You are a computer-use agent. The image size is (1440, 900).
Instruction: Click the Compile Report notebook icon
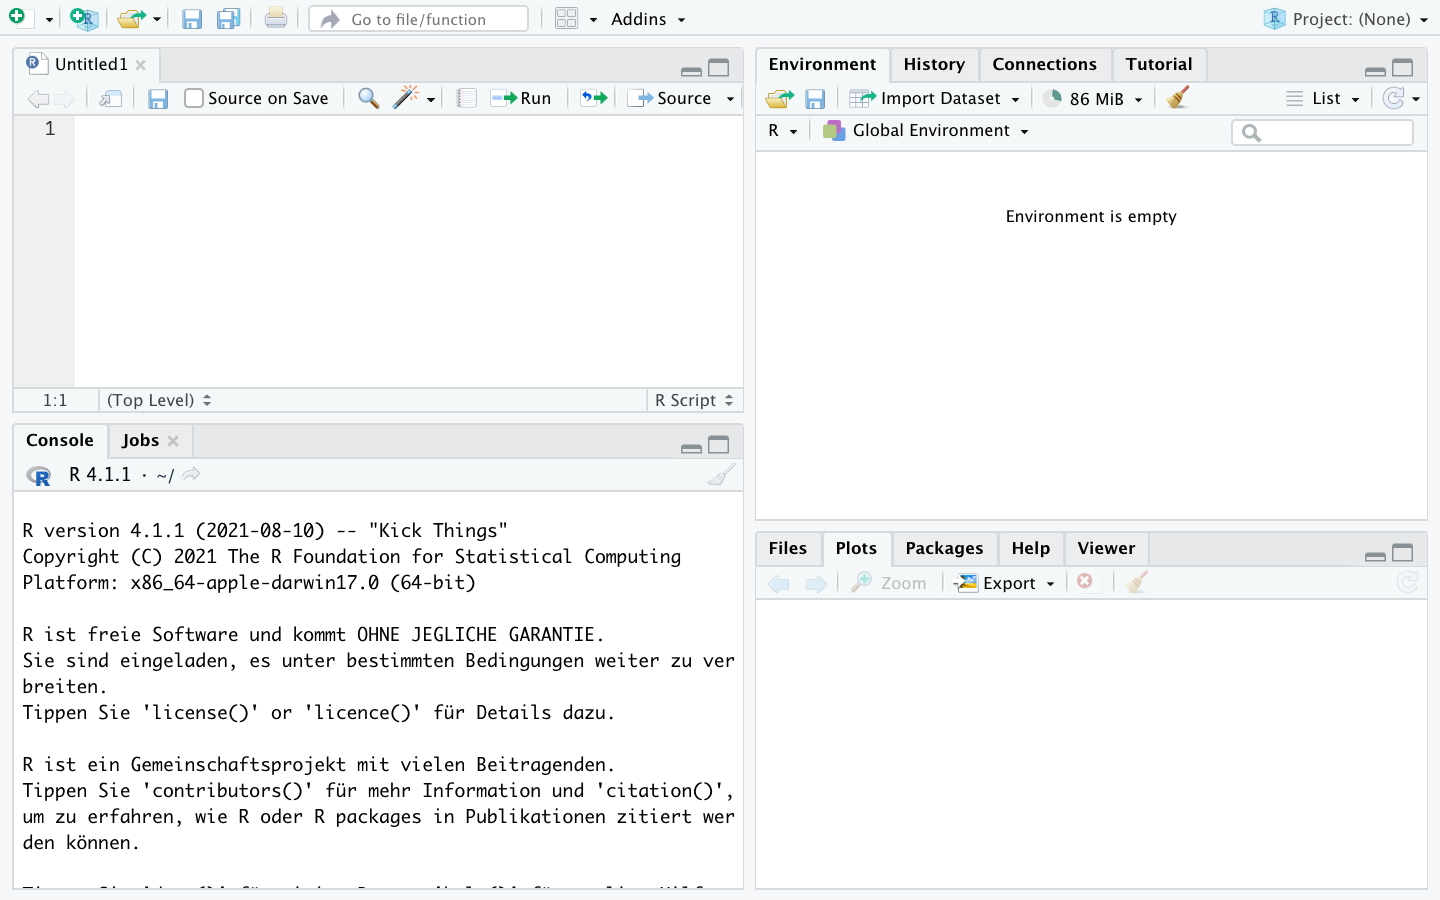pos(466,98)
